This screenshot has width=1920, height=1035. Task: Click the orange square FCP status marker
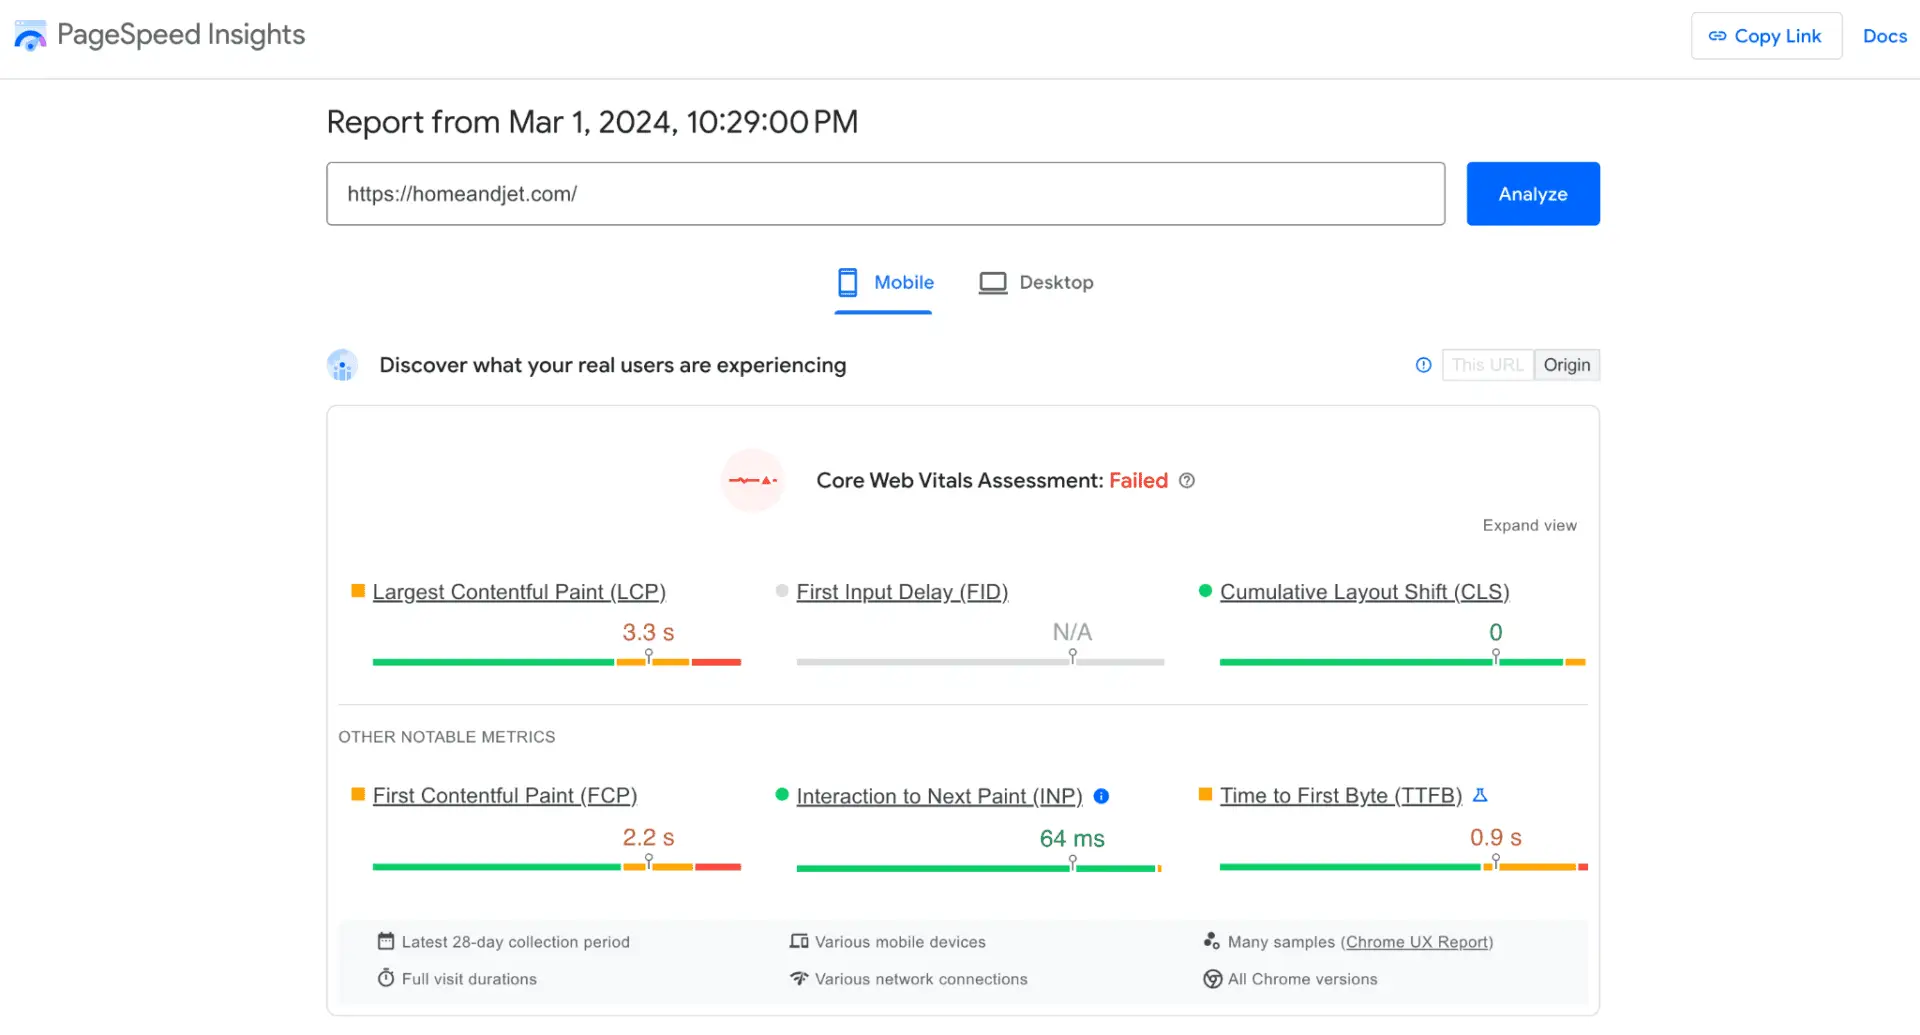pyautogui.click(x=358, y=795)
